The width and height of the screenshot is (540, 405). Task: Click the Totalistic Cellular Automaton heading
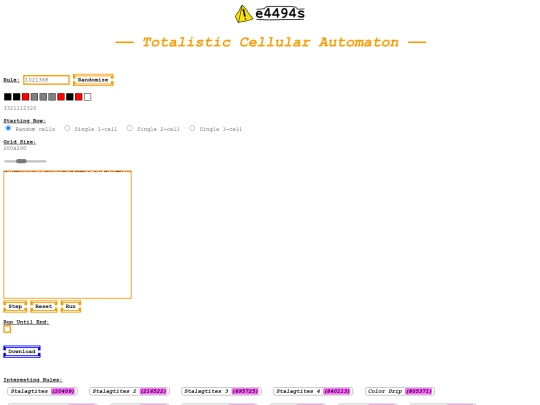[x=271, y=42]
